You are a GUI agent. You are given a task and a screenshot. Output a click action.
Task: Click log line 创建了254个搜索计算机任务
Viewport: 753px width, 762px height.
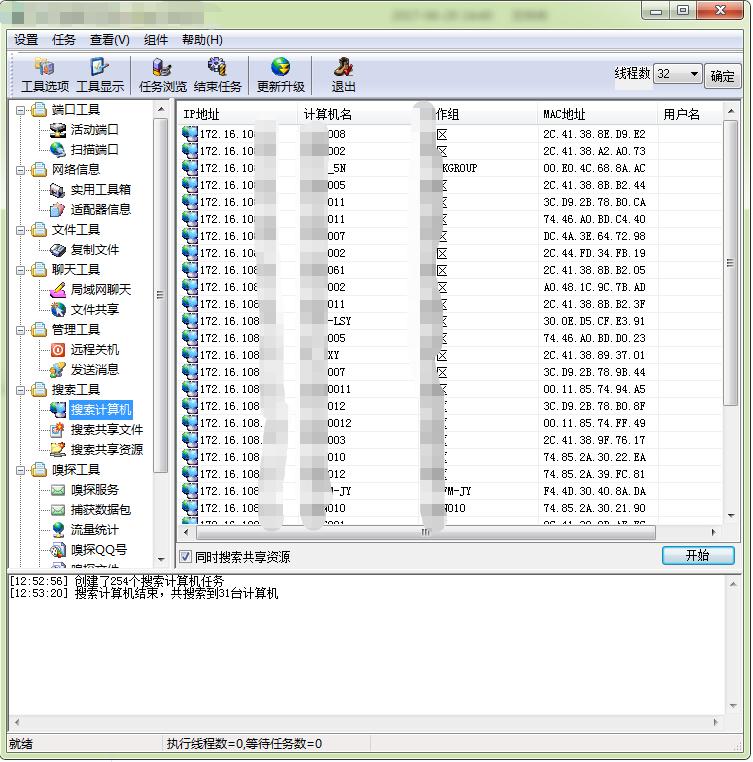tap(149, 581)
